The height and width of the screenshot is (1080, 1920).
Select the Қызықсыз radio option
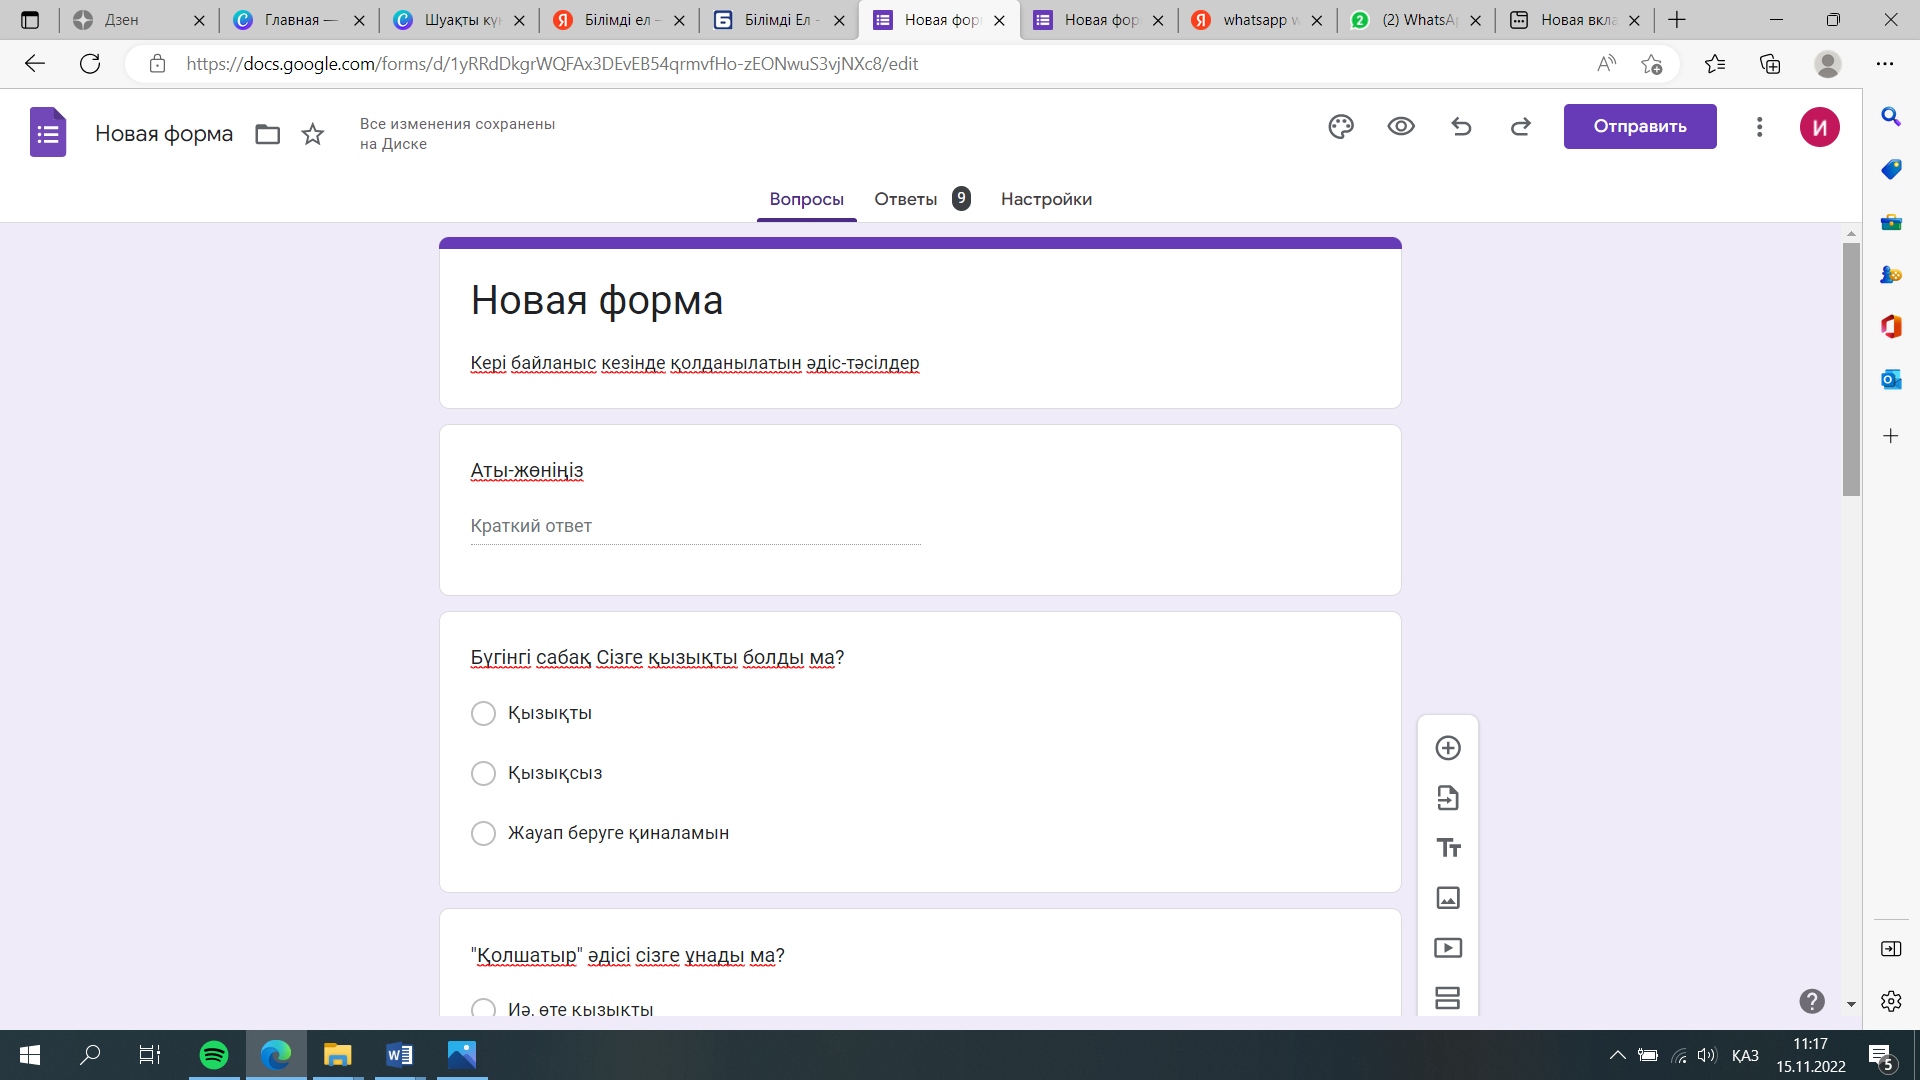[483, 774]
